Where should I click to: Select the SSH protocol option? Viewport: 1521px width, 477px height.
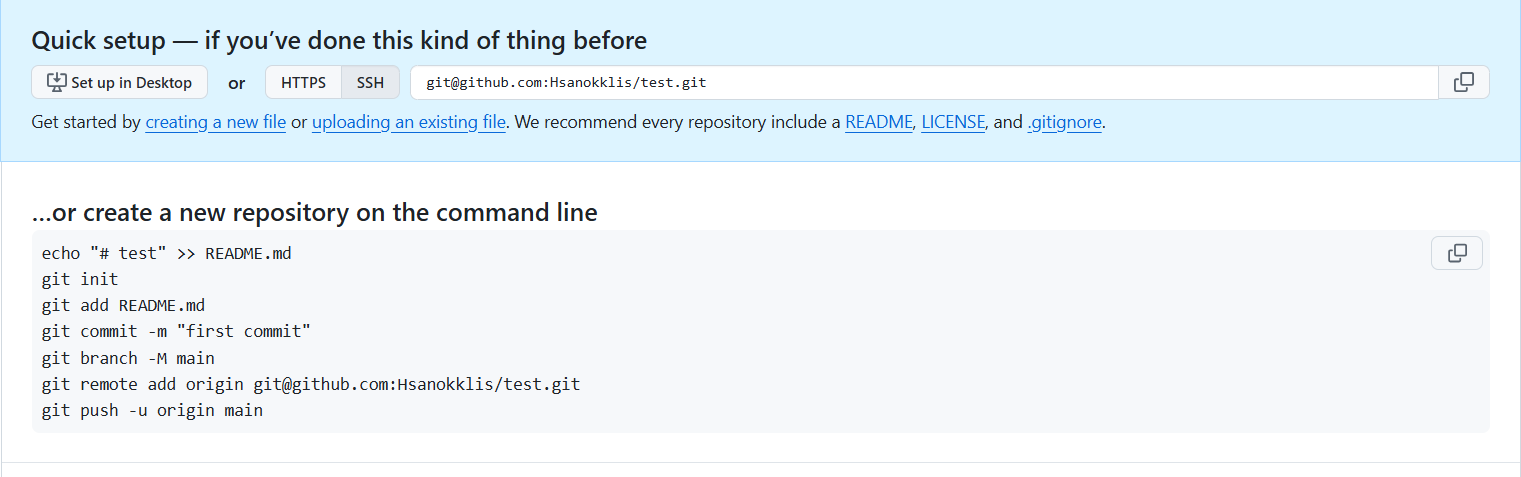(370, 83)
